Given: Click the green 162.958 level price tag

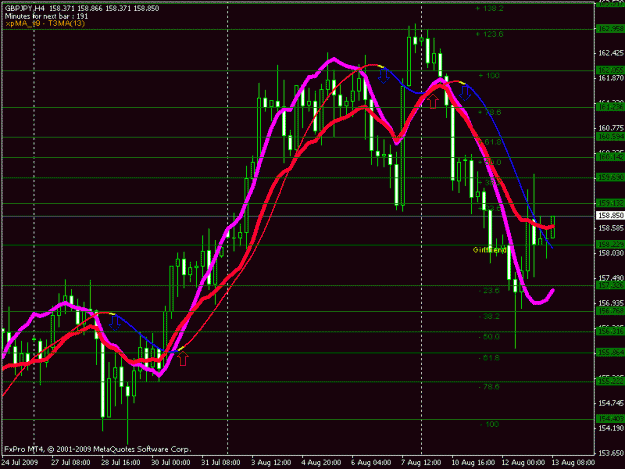Looking at the screenshot, I should (x=610, y=29).
